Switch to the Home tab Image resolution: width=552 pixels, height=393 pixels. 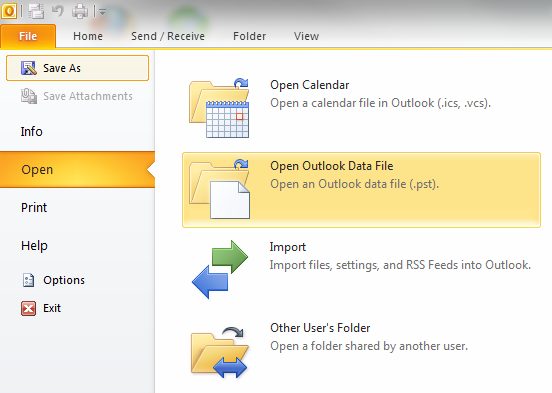[x=88, y=36]
